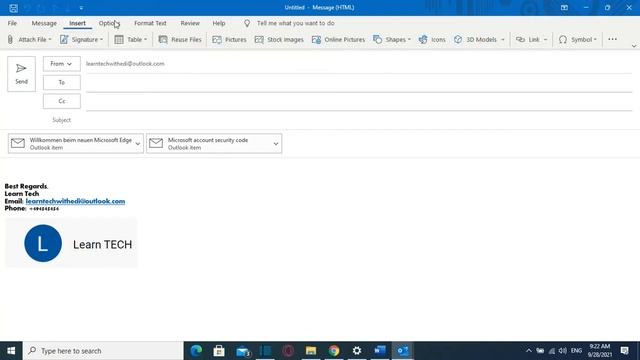Viewport: 640px width, 360px height.
Task: Open Stock Images
Action: coord(279,40)
